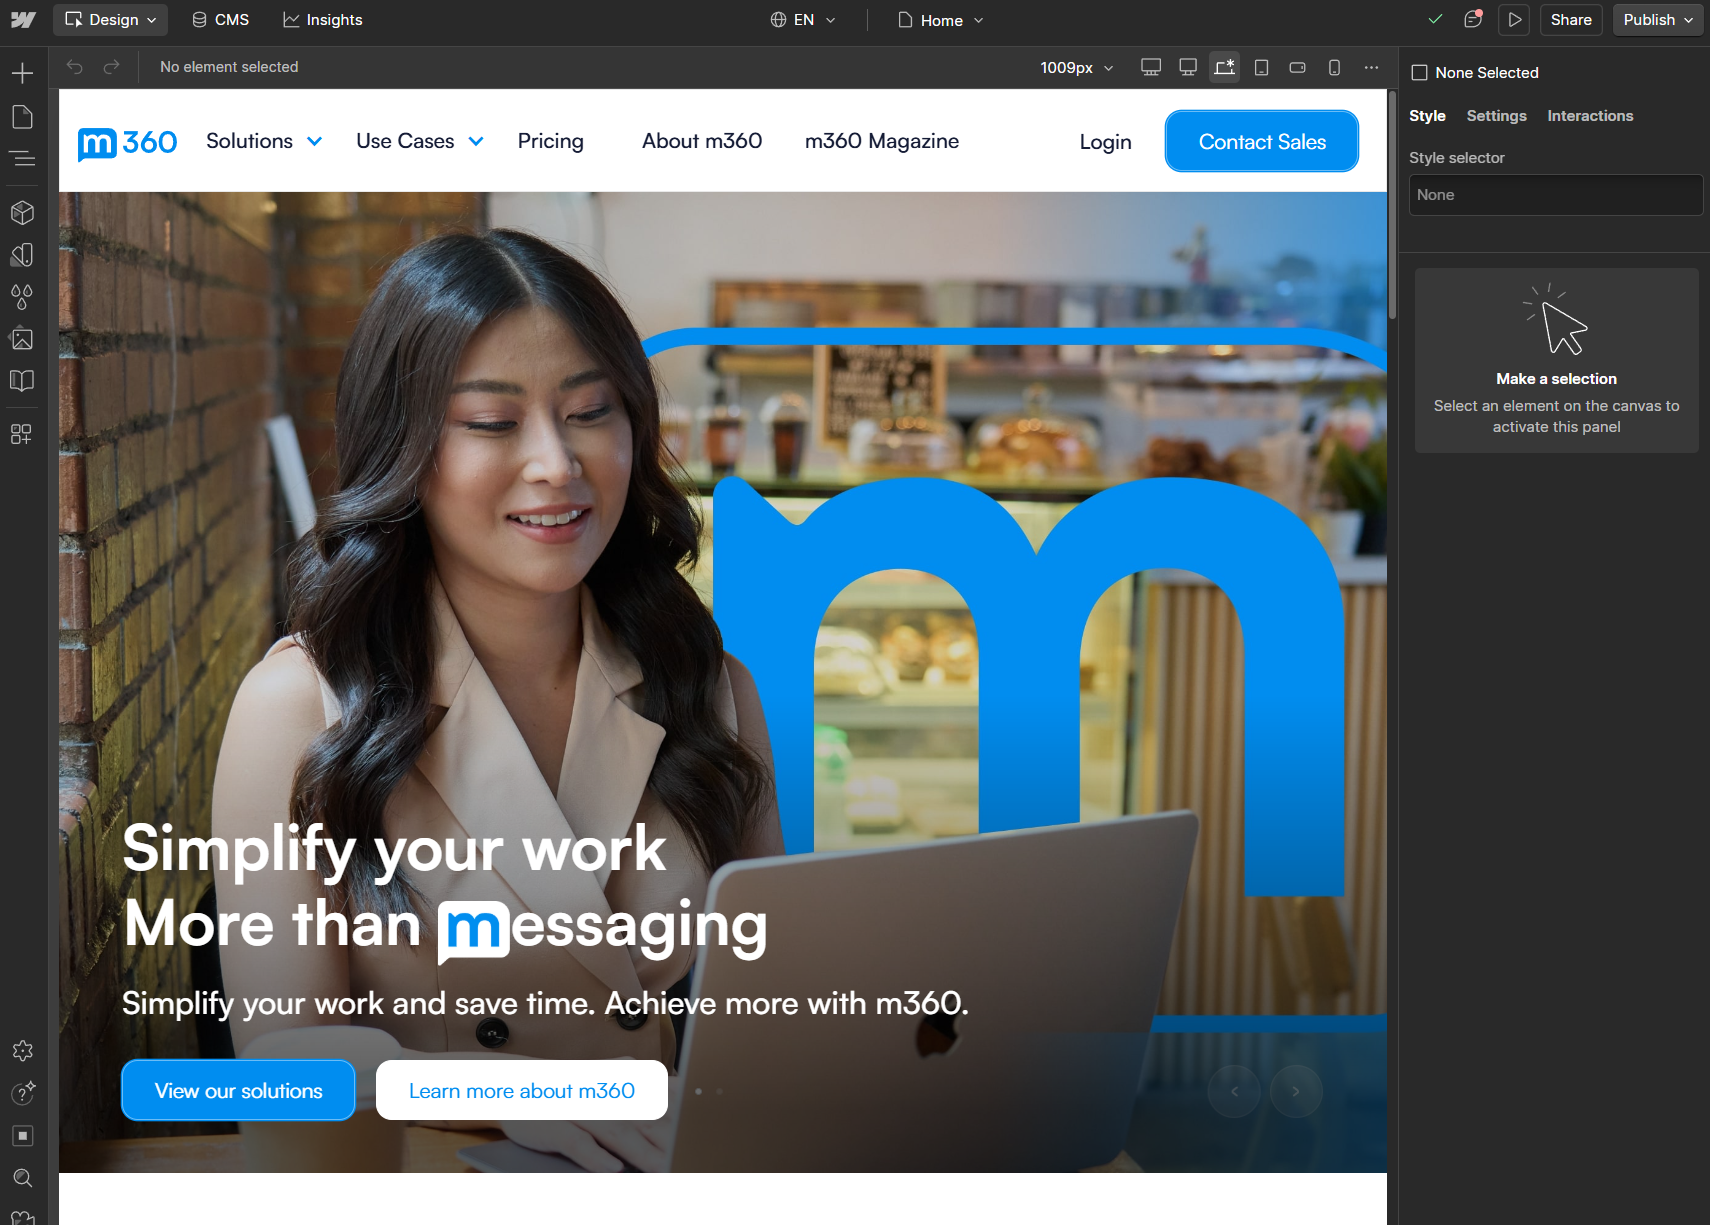The image size is (1710, 1225).
Task: Click the square icon in the lower sidebar
Action: tap(23, 1136)
